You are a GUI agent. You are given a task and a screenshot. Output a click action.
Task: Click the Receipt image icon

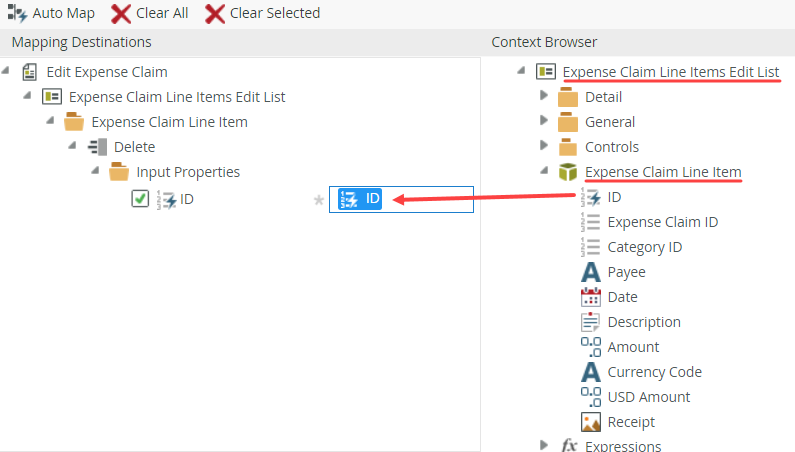coord(590,422)
